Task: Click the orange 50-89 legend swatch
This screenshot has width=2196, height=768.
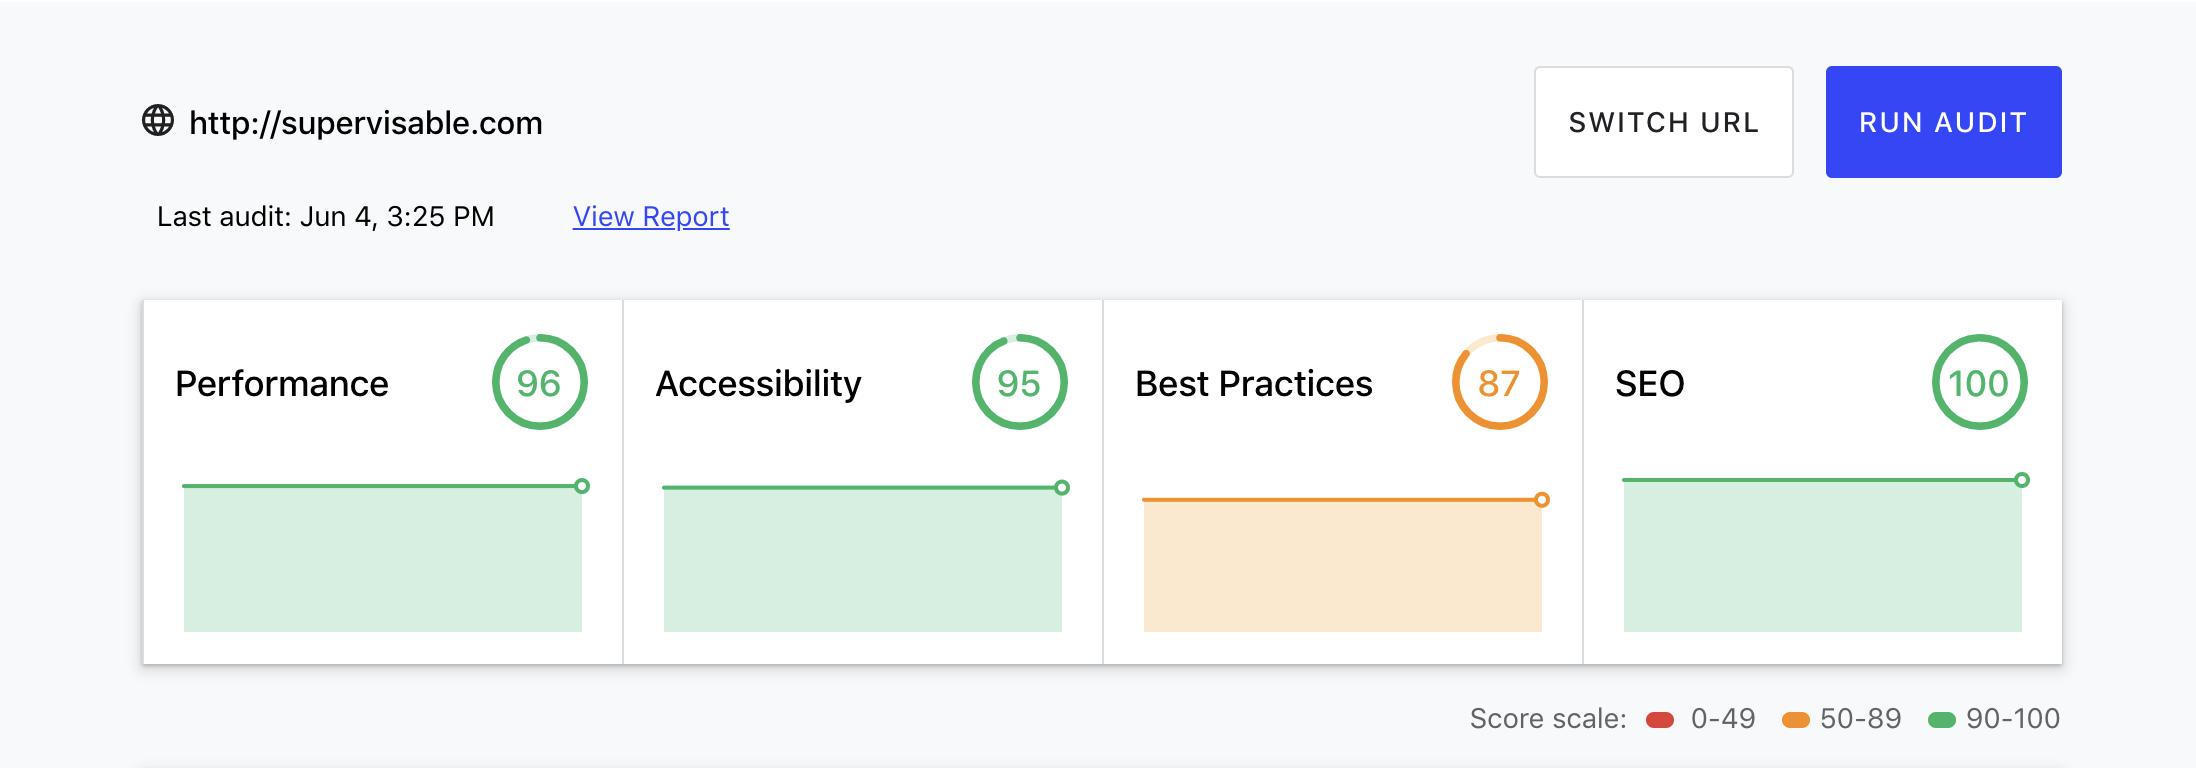Action: coord(1796,720)
